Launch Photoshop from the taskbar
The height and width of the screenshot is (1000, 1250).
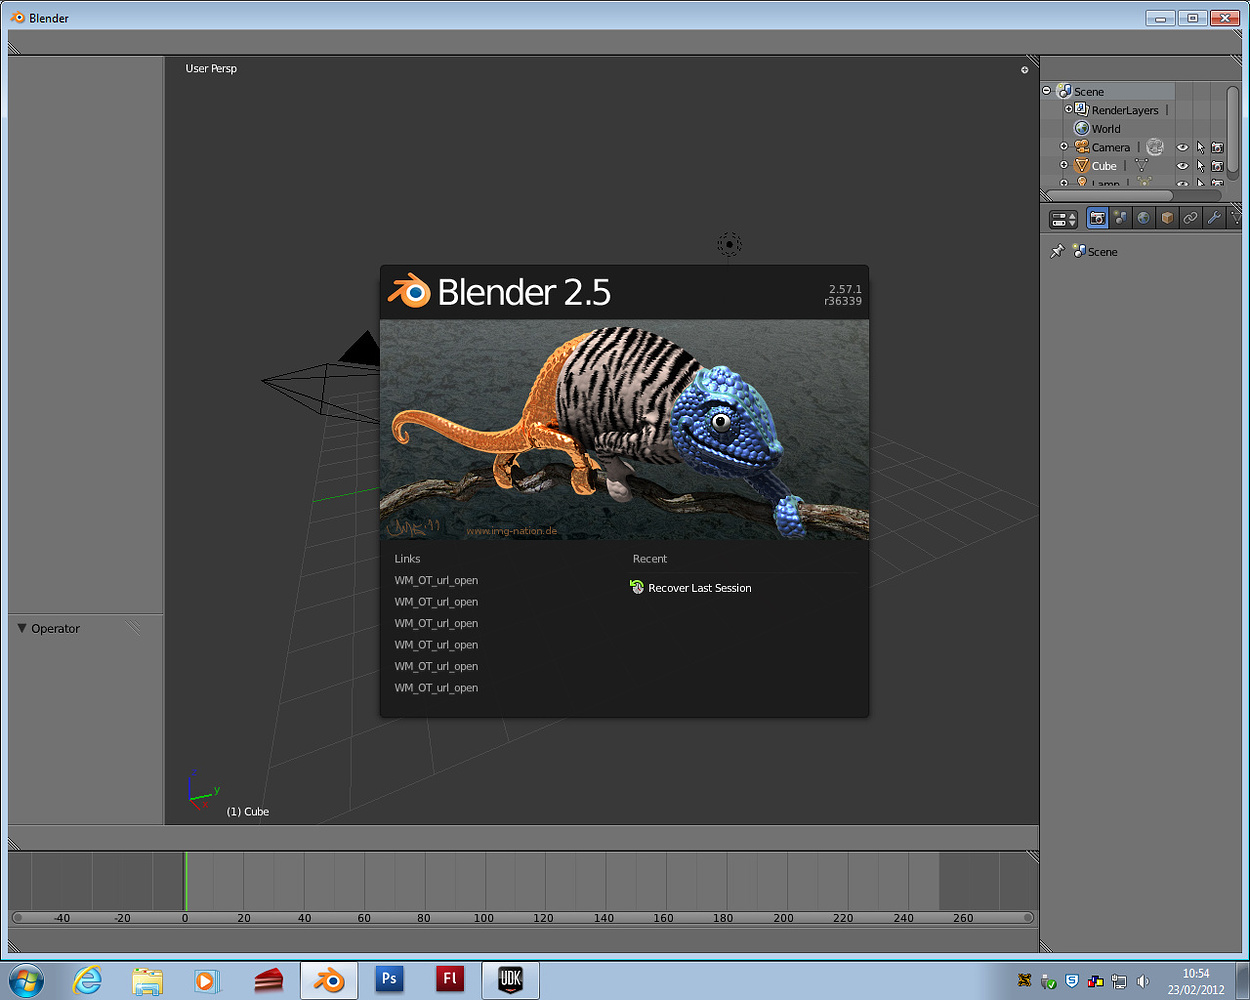[389, 980]
